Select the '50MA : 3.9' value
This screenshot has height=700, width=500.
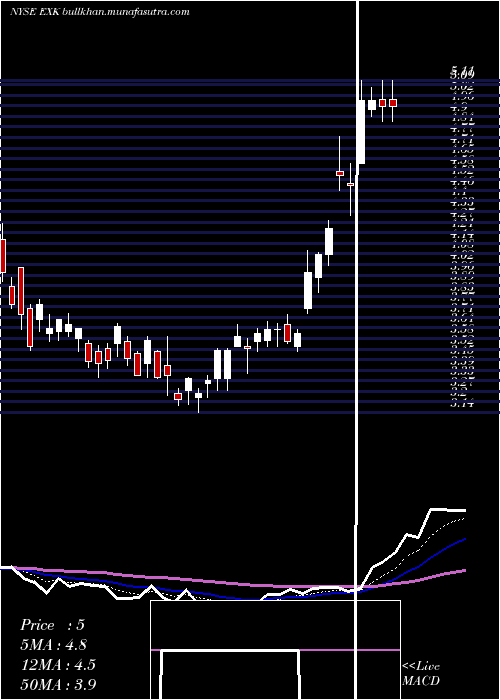(x=58, y=684)
